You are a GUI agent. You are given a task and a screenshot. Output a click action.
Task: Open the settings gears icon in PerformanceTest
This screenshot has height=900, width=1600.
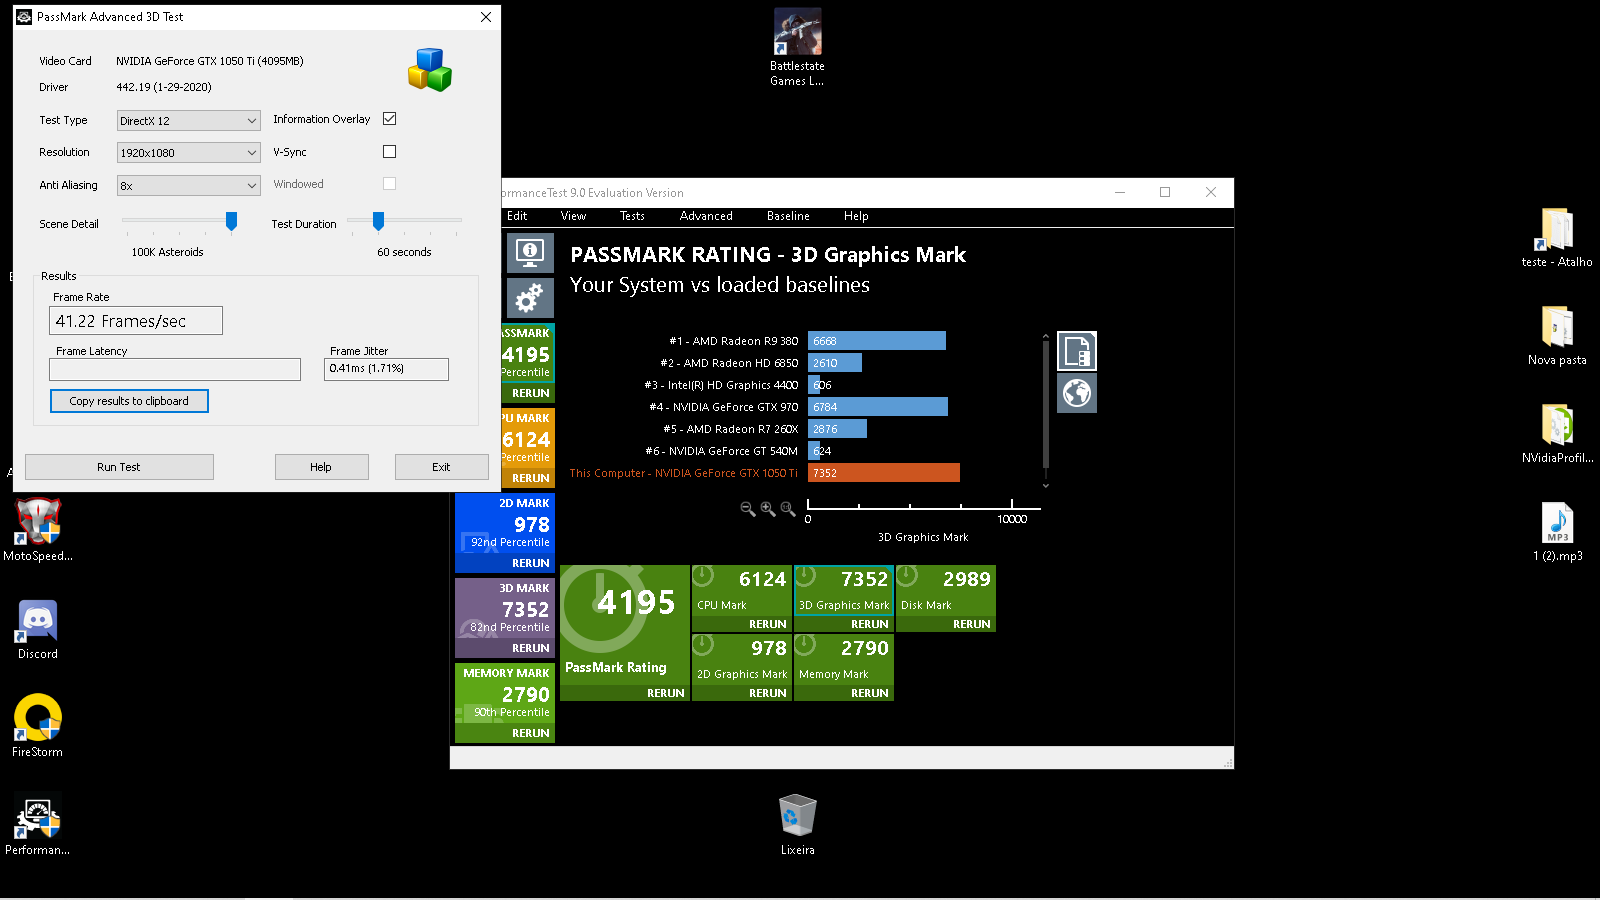click(x=530, y=297)
